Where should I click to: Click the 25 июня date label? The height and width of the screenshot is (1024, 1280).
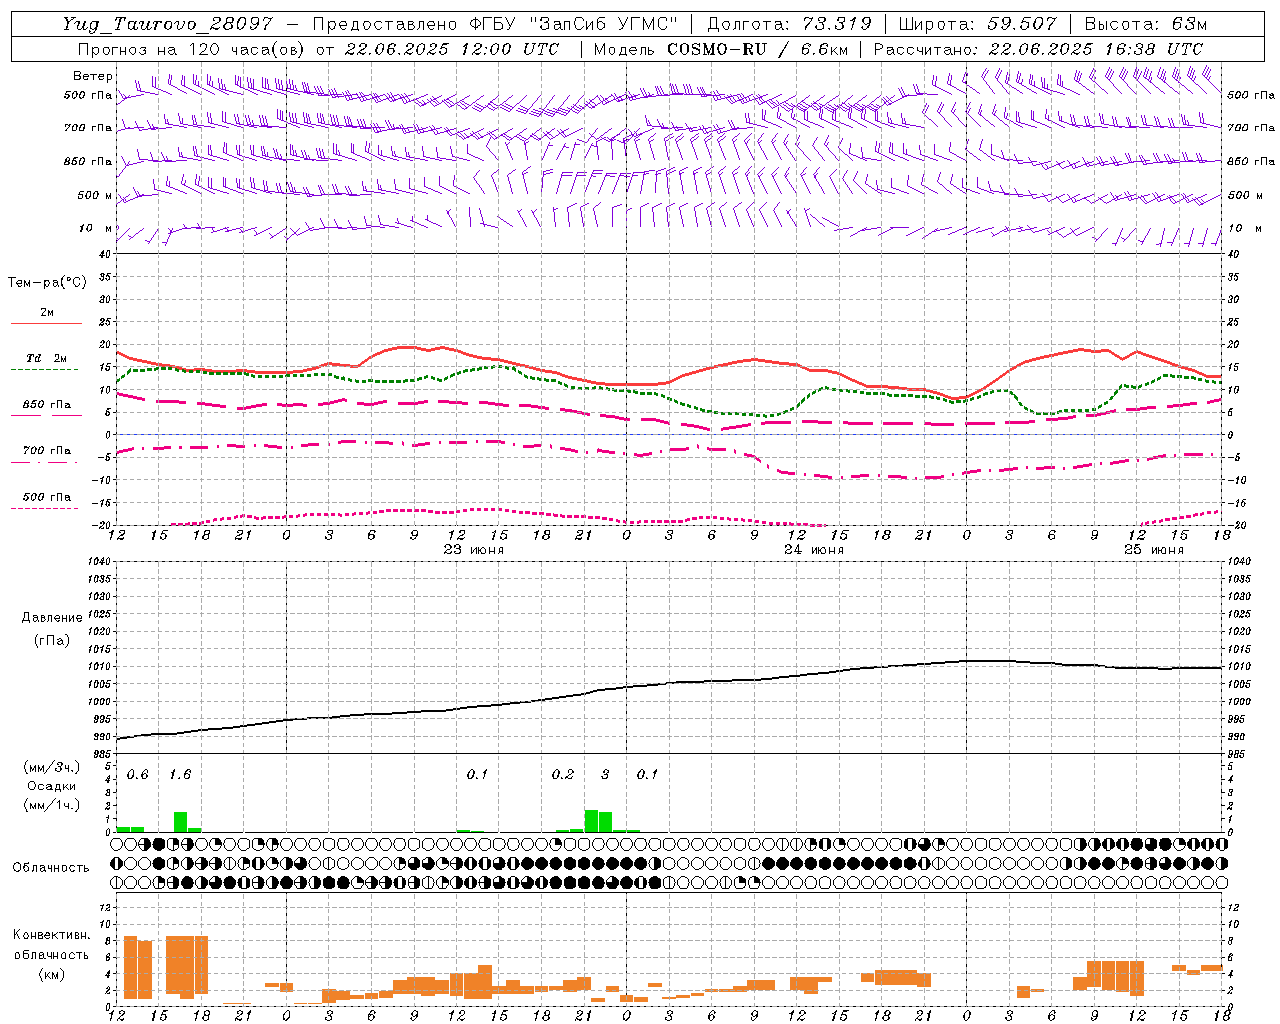point(1154,550)
